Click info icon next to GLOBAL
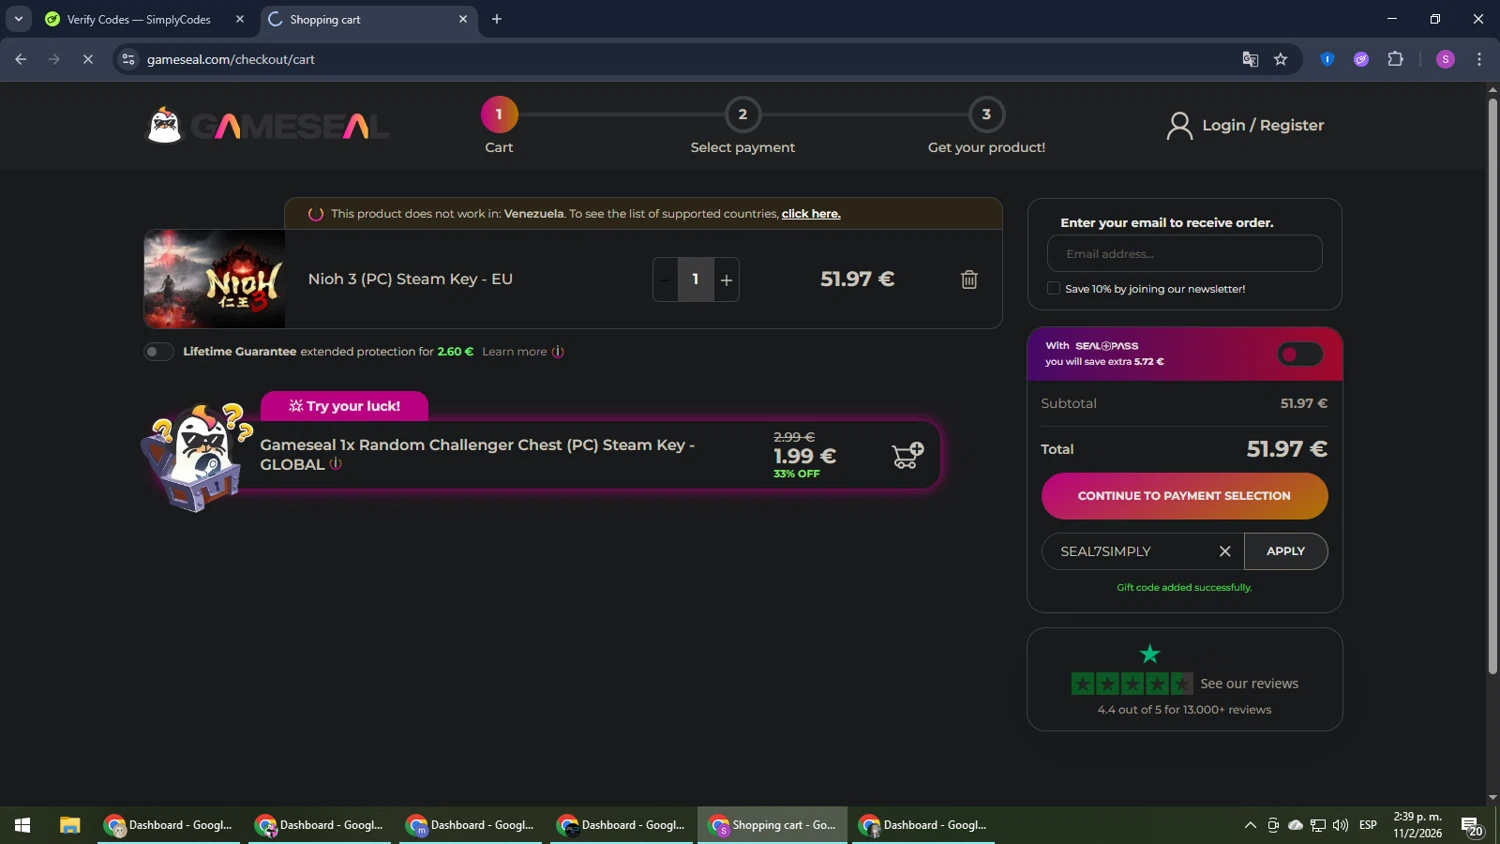Image resolution: width=1500 pixels, height=844 pixels. point(336,464)
